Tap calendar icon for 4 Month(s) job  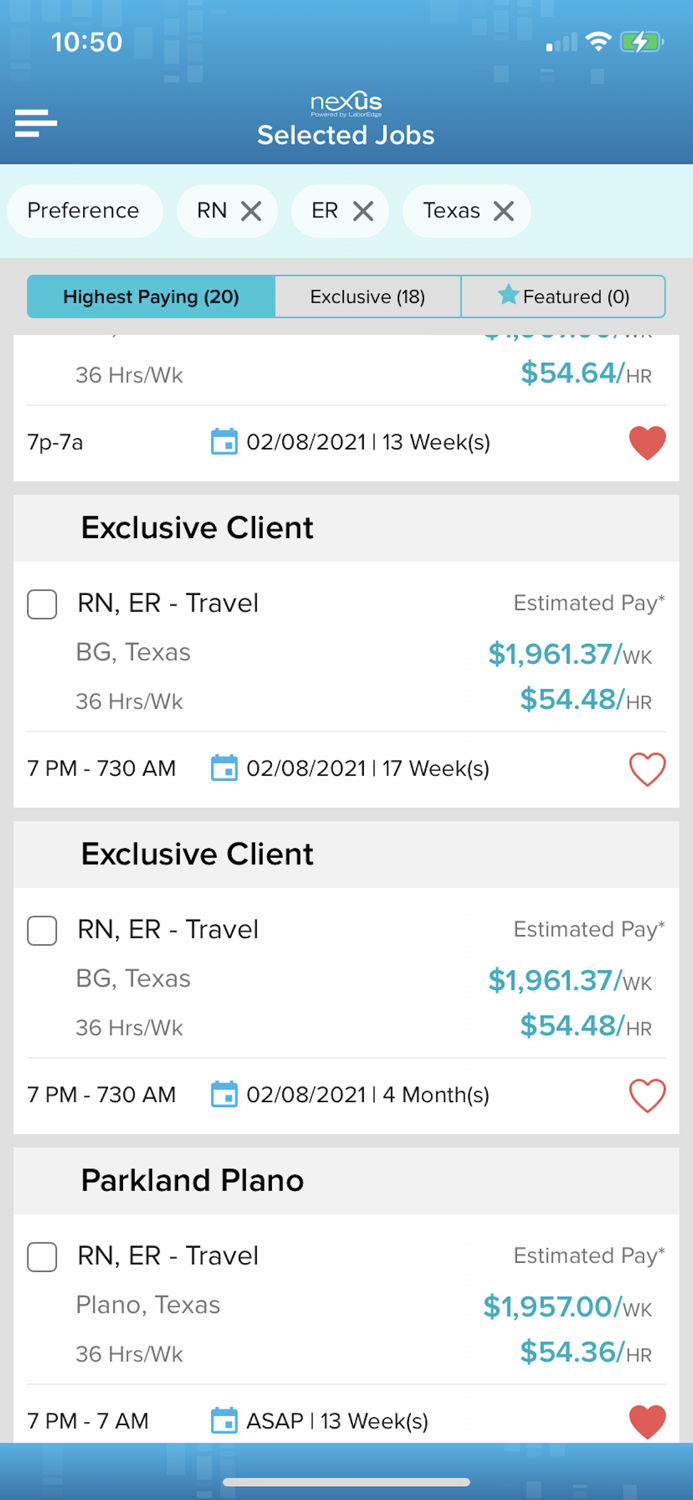(x=224, y=1095)
